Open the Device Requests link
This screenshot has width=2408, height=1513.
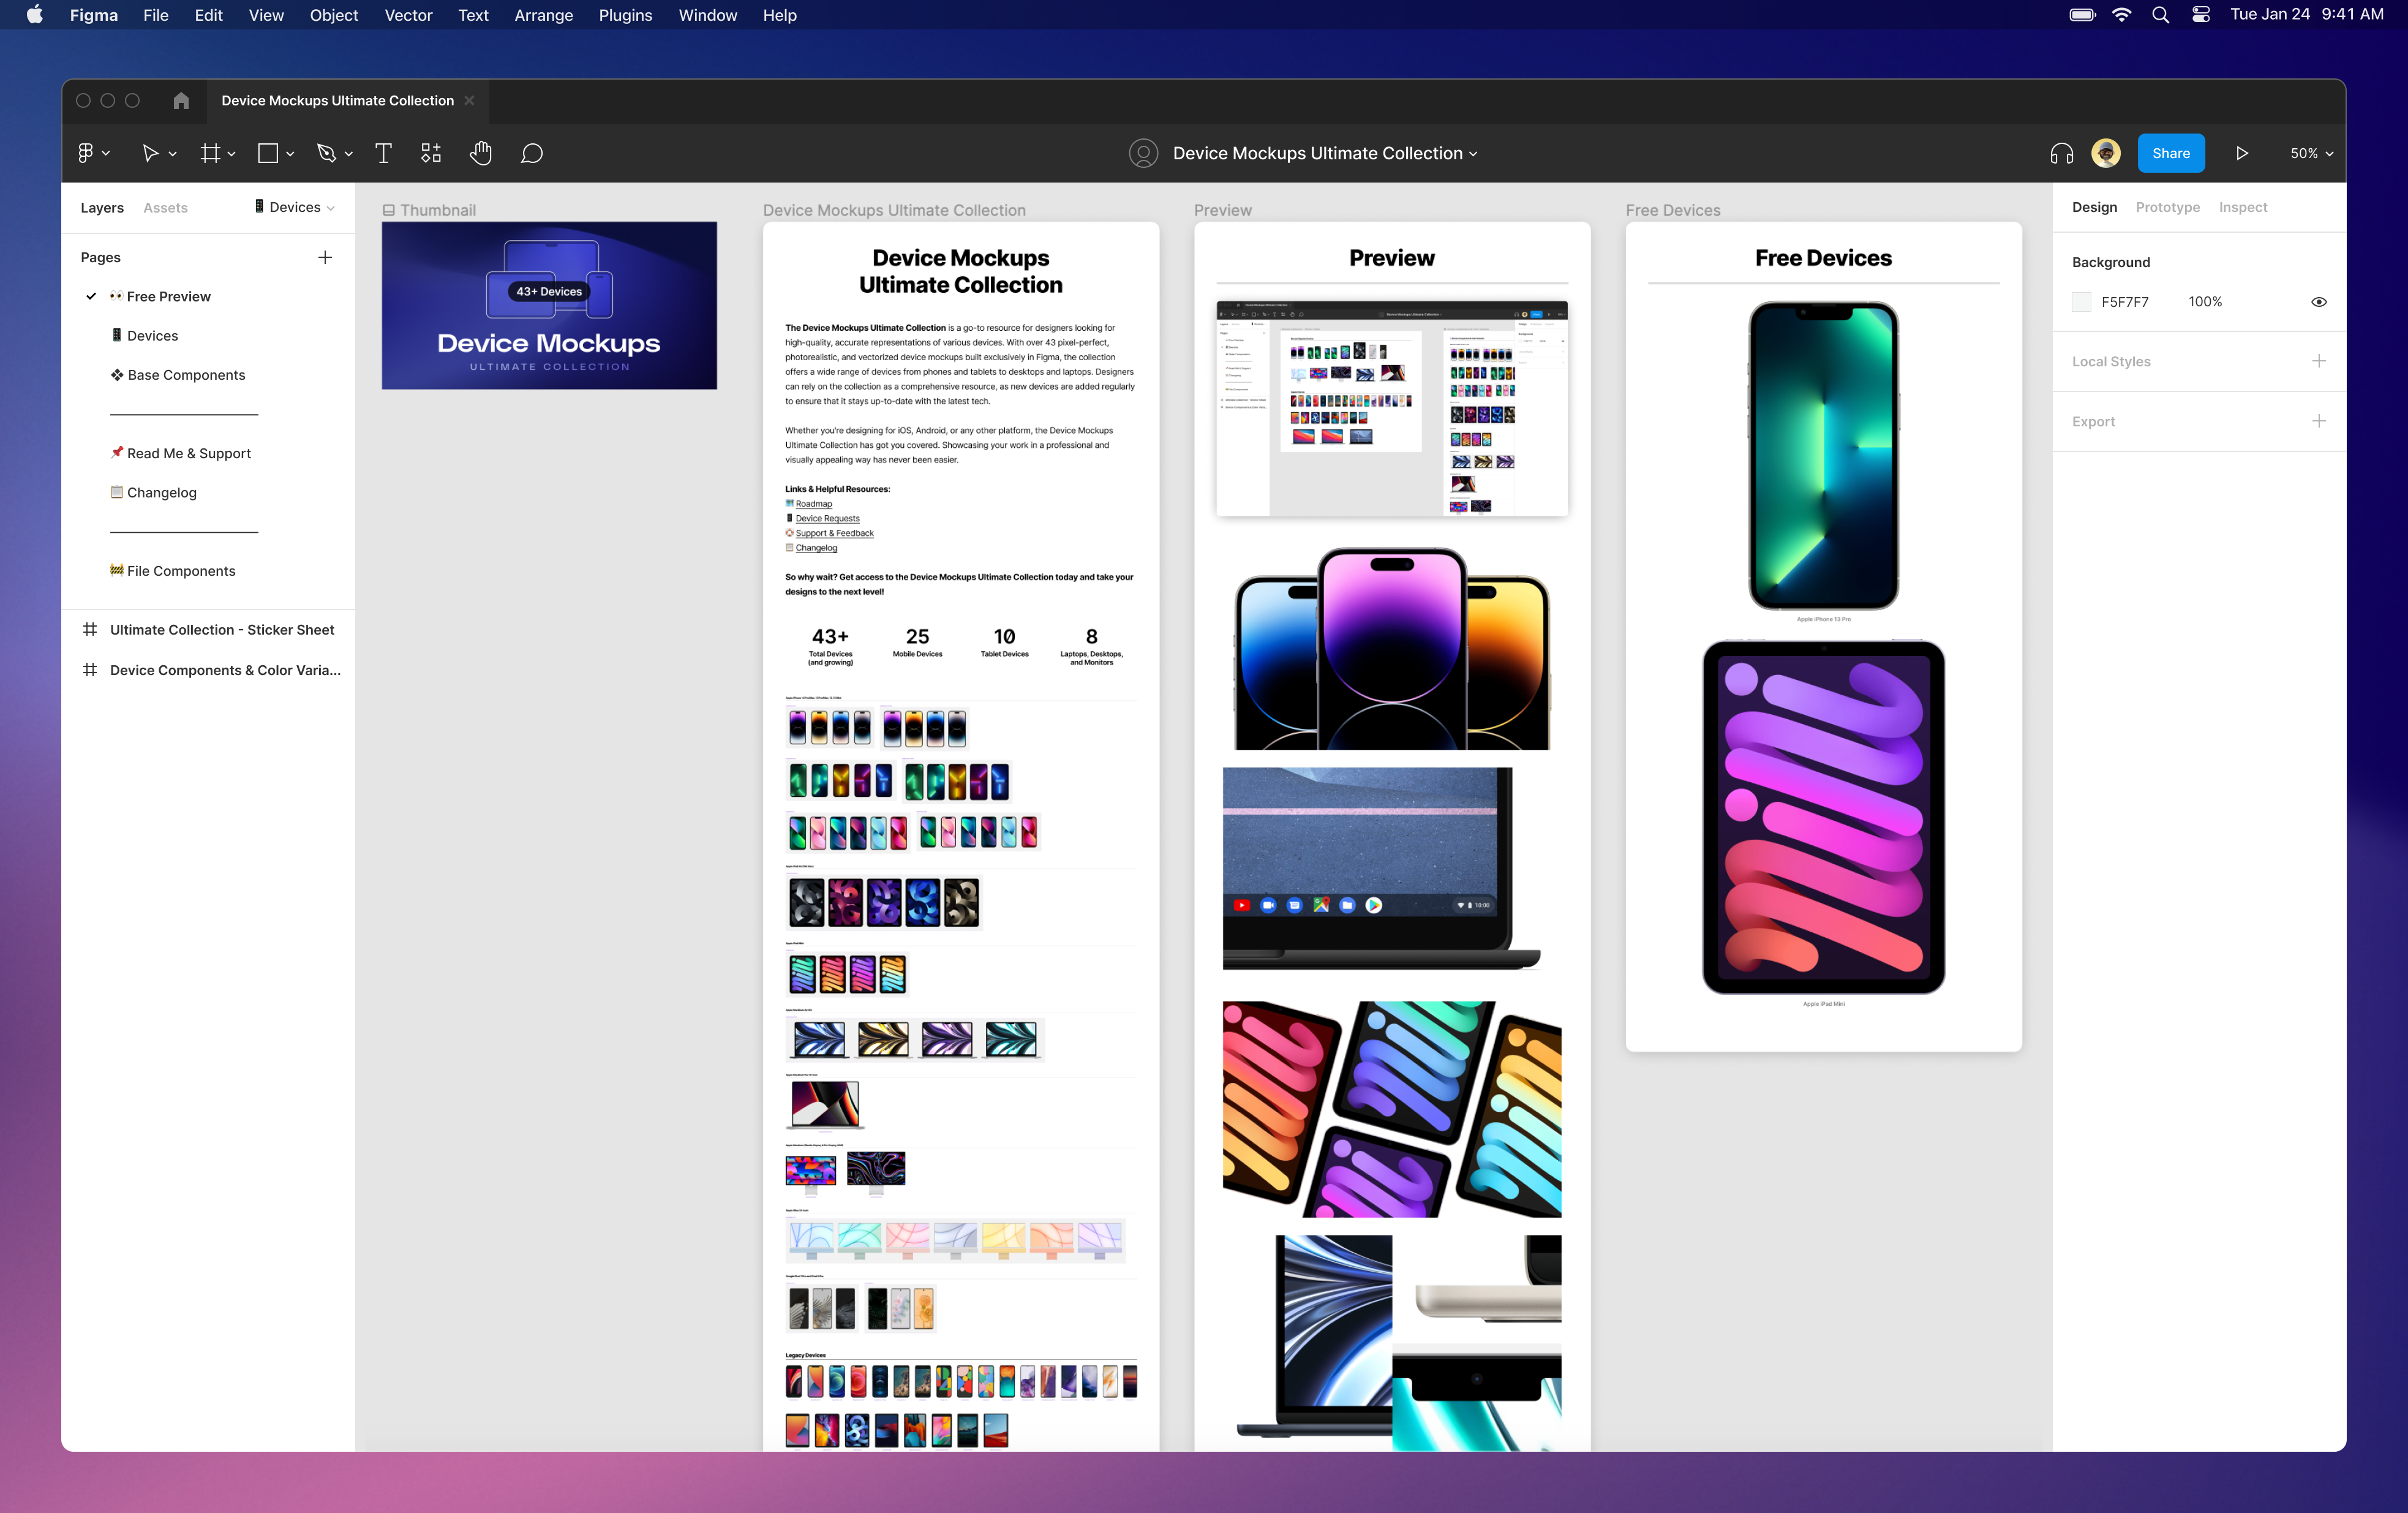click(827, 518)
